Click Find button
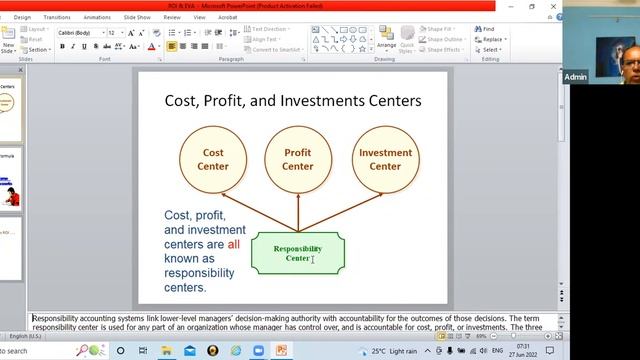 pos(484,29)
